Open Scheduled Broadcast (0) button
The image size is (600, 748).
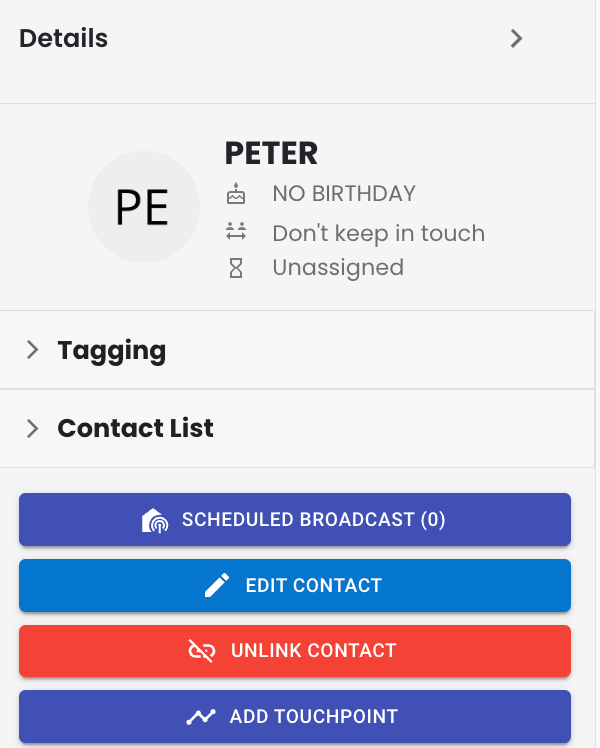[295, 519]
